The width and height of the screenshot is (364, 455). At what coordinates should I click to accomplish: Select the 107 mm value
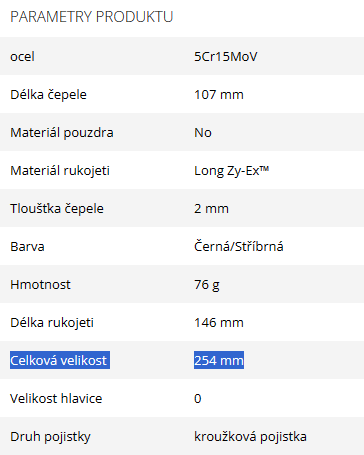pos(219,95)
